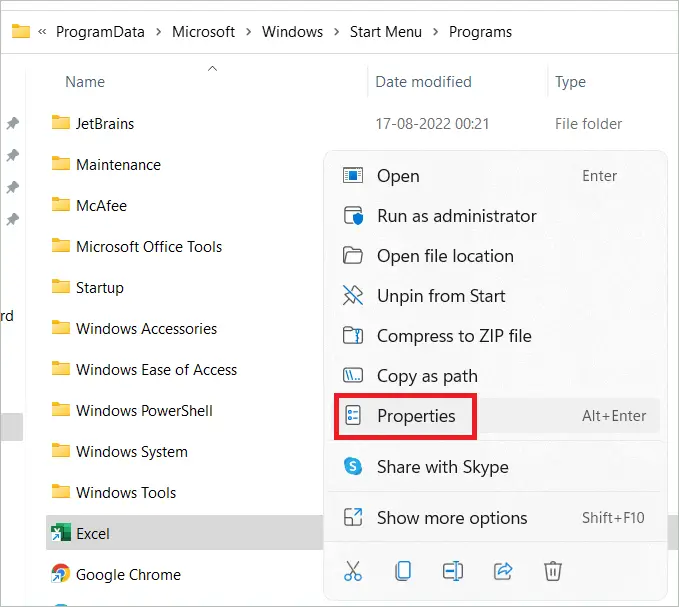The height and width of the screenshot is (607, 679).
Task: Click the Open file location folder icon
Action: 353,255
